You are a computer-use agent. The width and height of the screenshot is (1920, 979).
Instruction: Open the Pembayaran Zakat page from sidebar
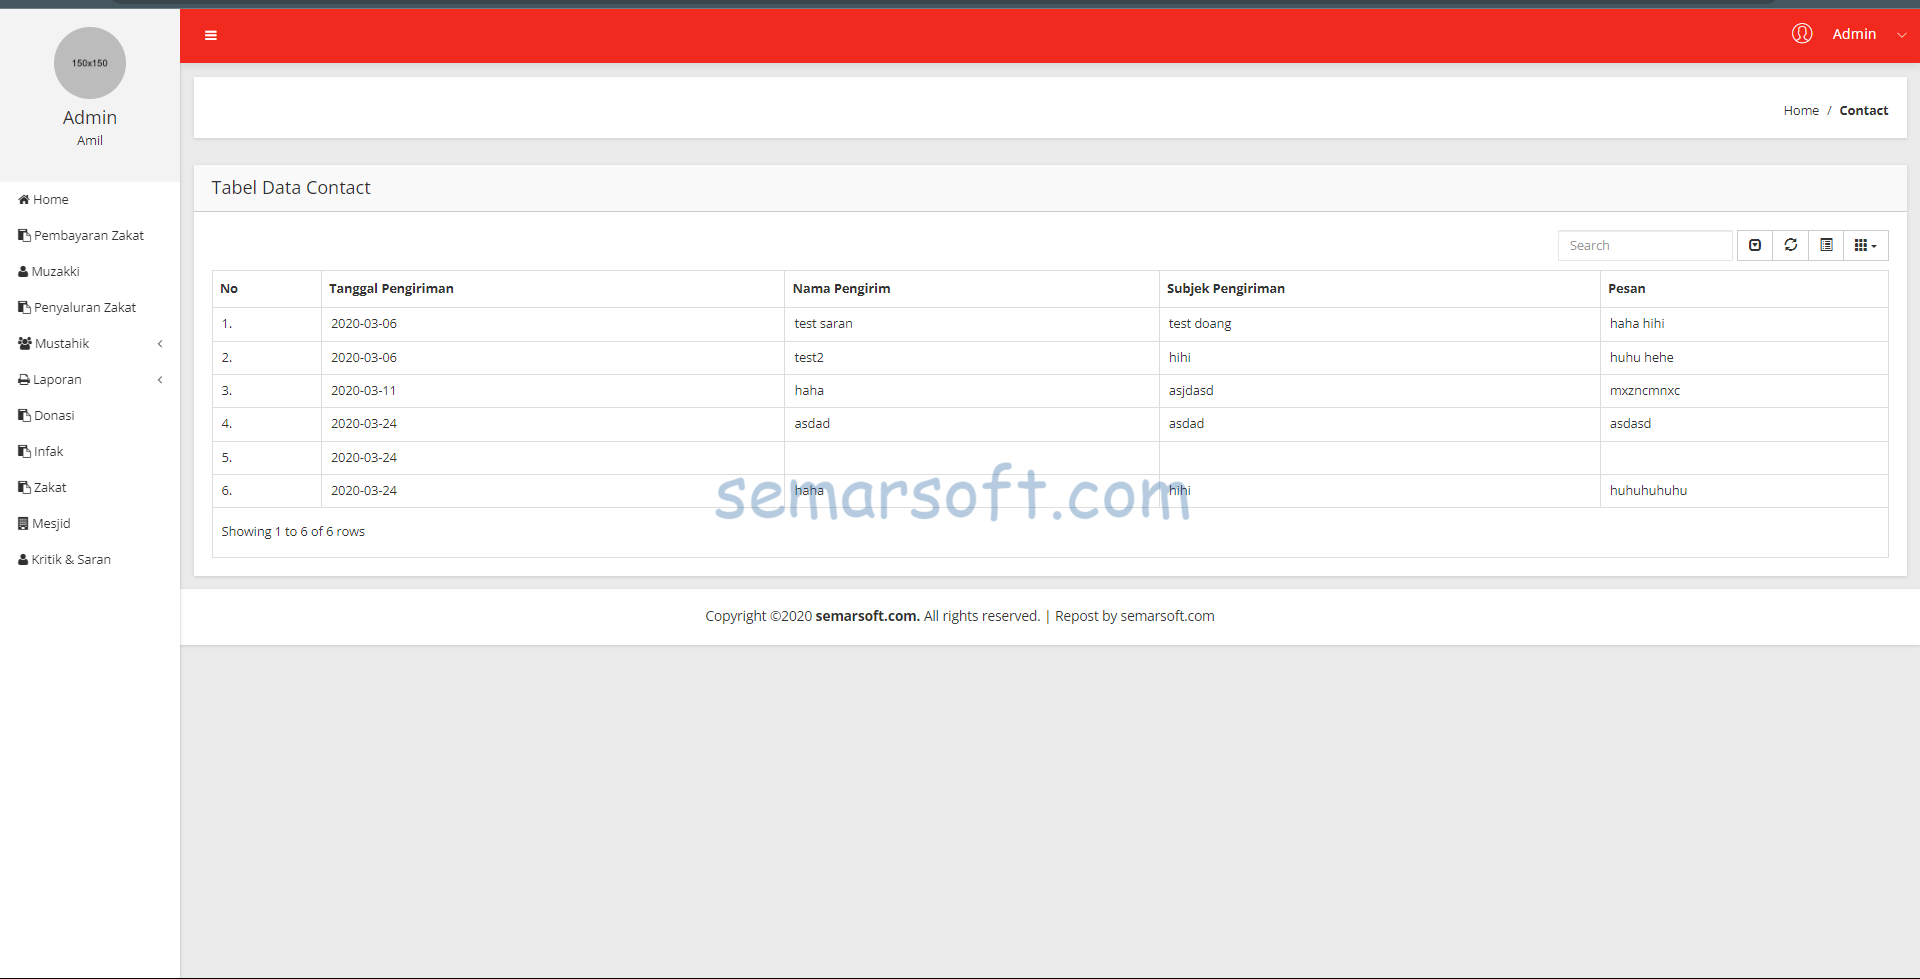click(88, 235)
